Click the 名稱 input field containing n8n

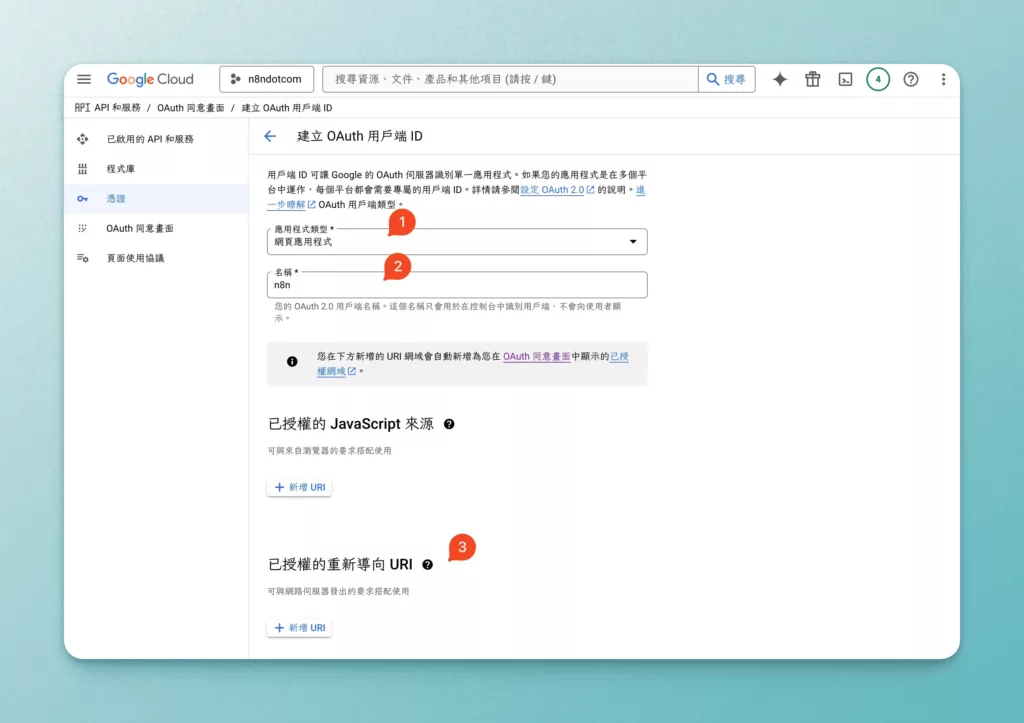pos(457,285)
